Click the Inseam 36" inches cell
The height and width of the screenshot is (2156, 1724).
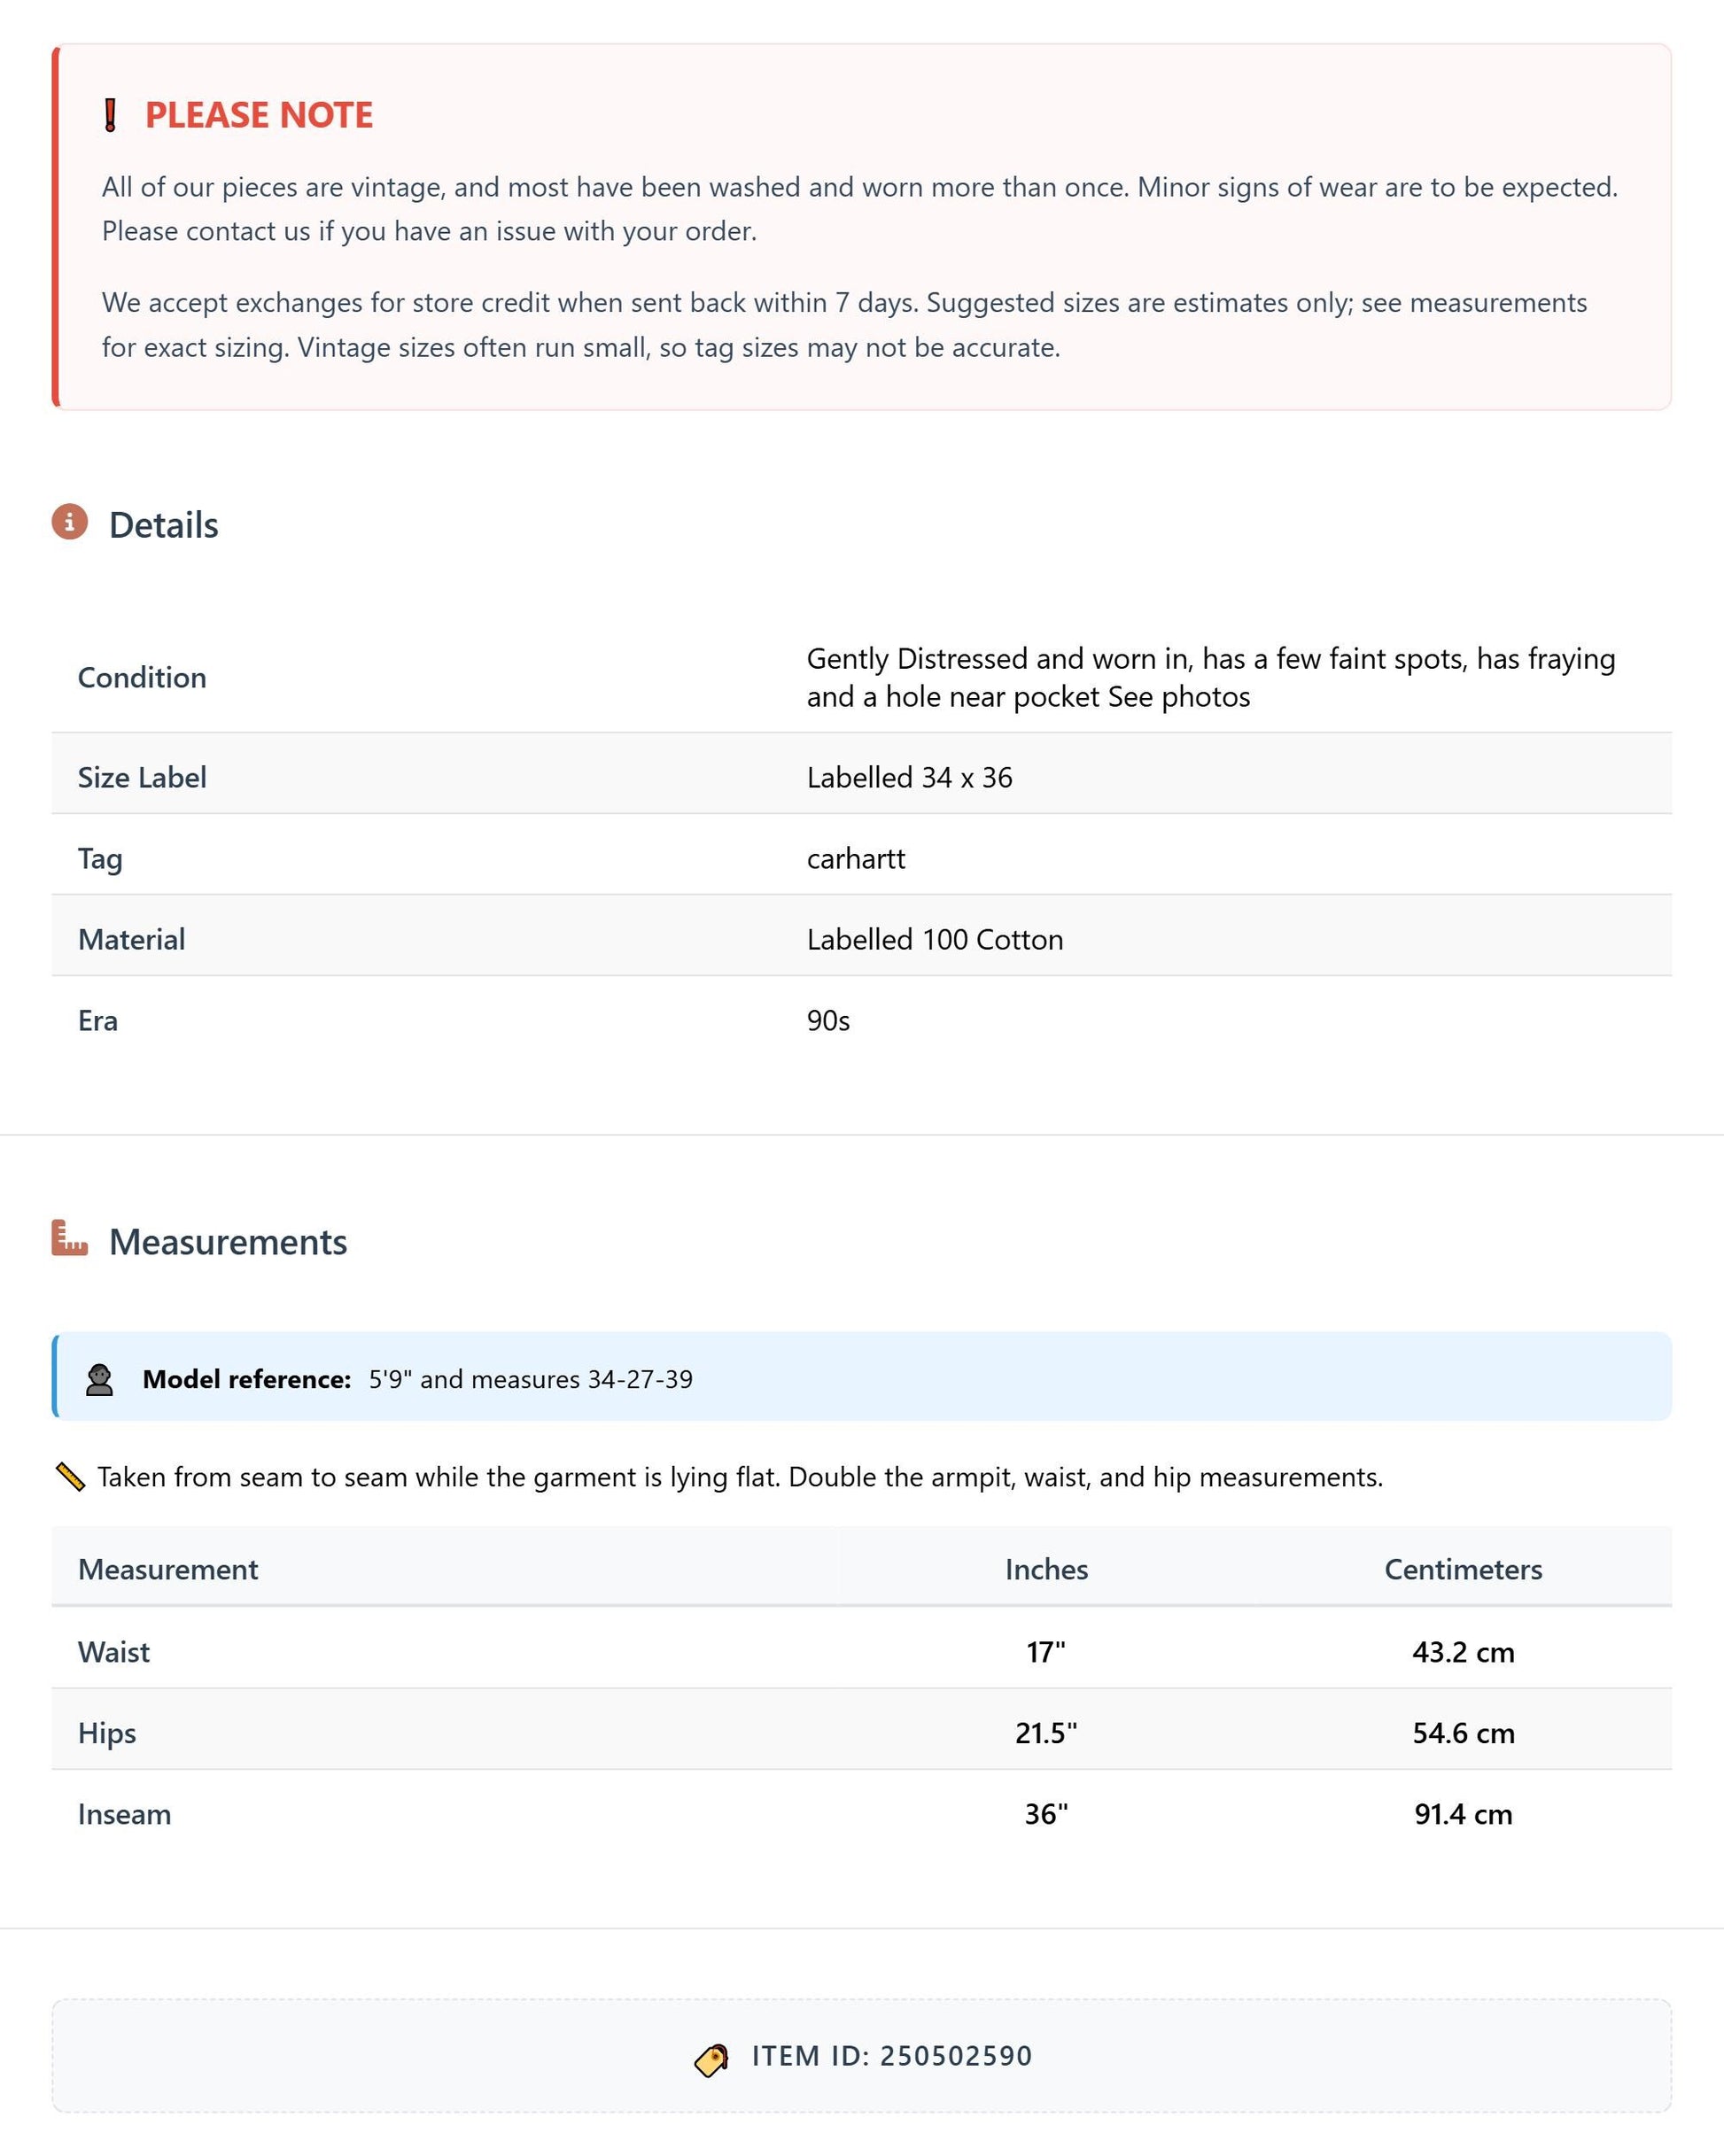(x=1046, y=1813)
